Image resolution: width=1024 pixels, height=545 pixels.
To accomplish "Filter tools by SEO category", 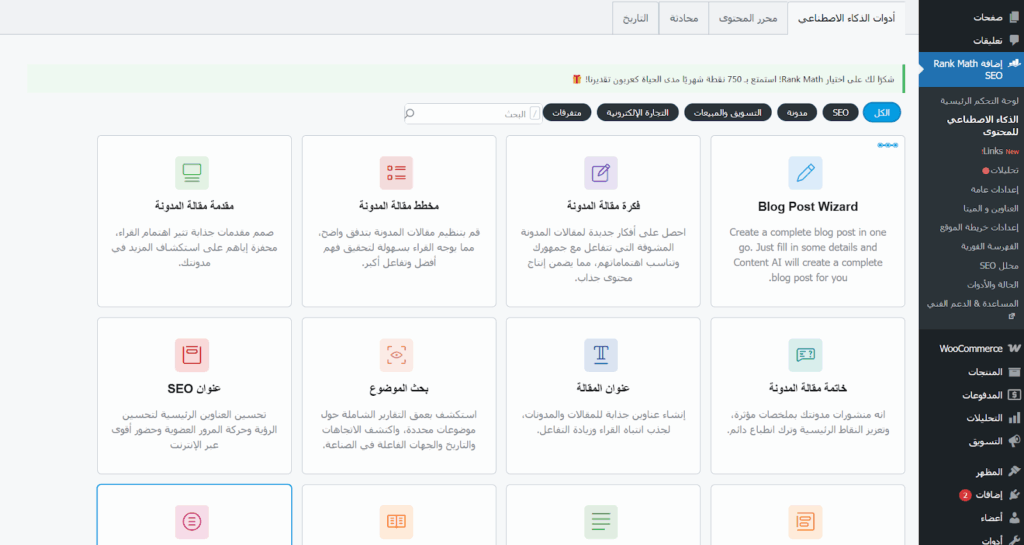I will click(x=840, y=113).
